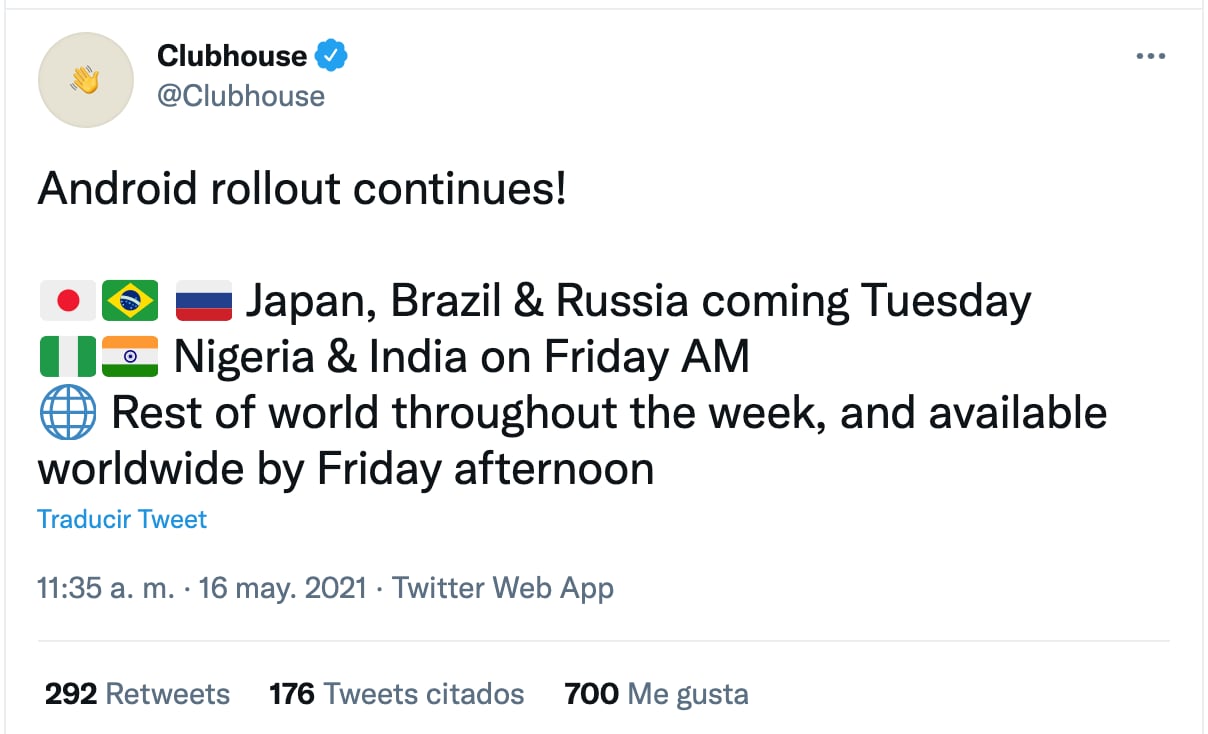Translate tweet with Traducir Tweet
Screen dimensions: 1208x734
[122, 519]
